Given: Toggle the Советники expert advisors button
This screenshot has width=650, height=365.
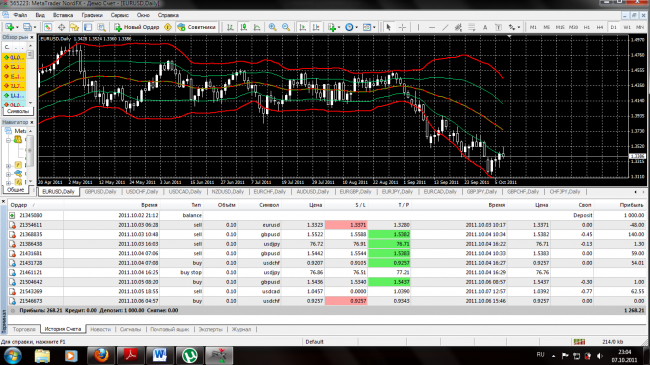Looking at the screenshot, I should [x=196, y=27].
